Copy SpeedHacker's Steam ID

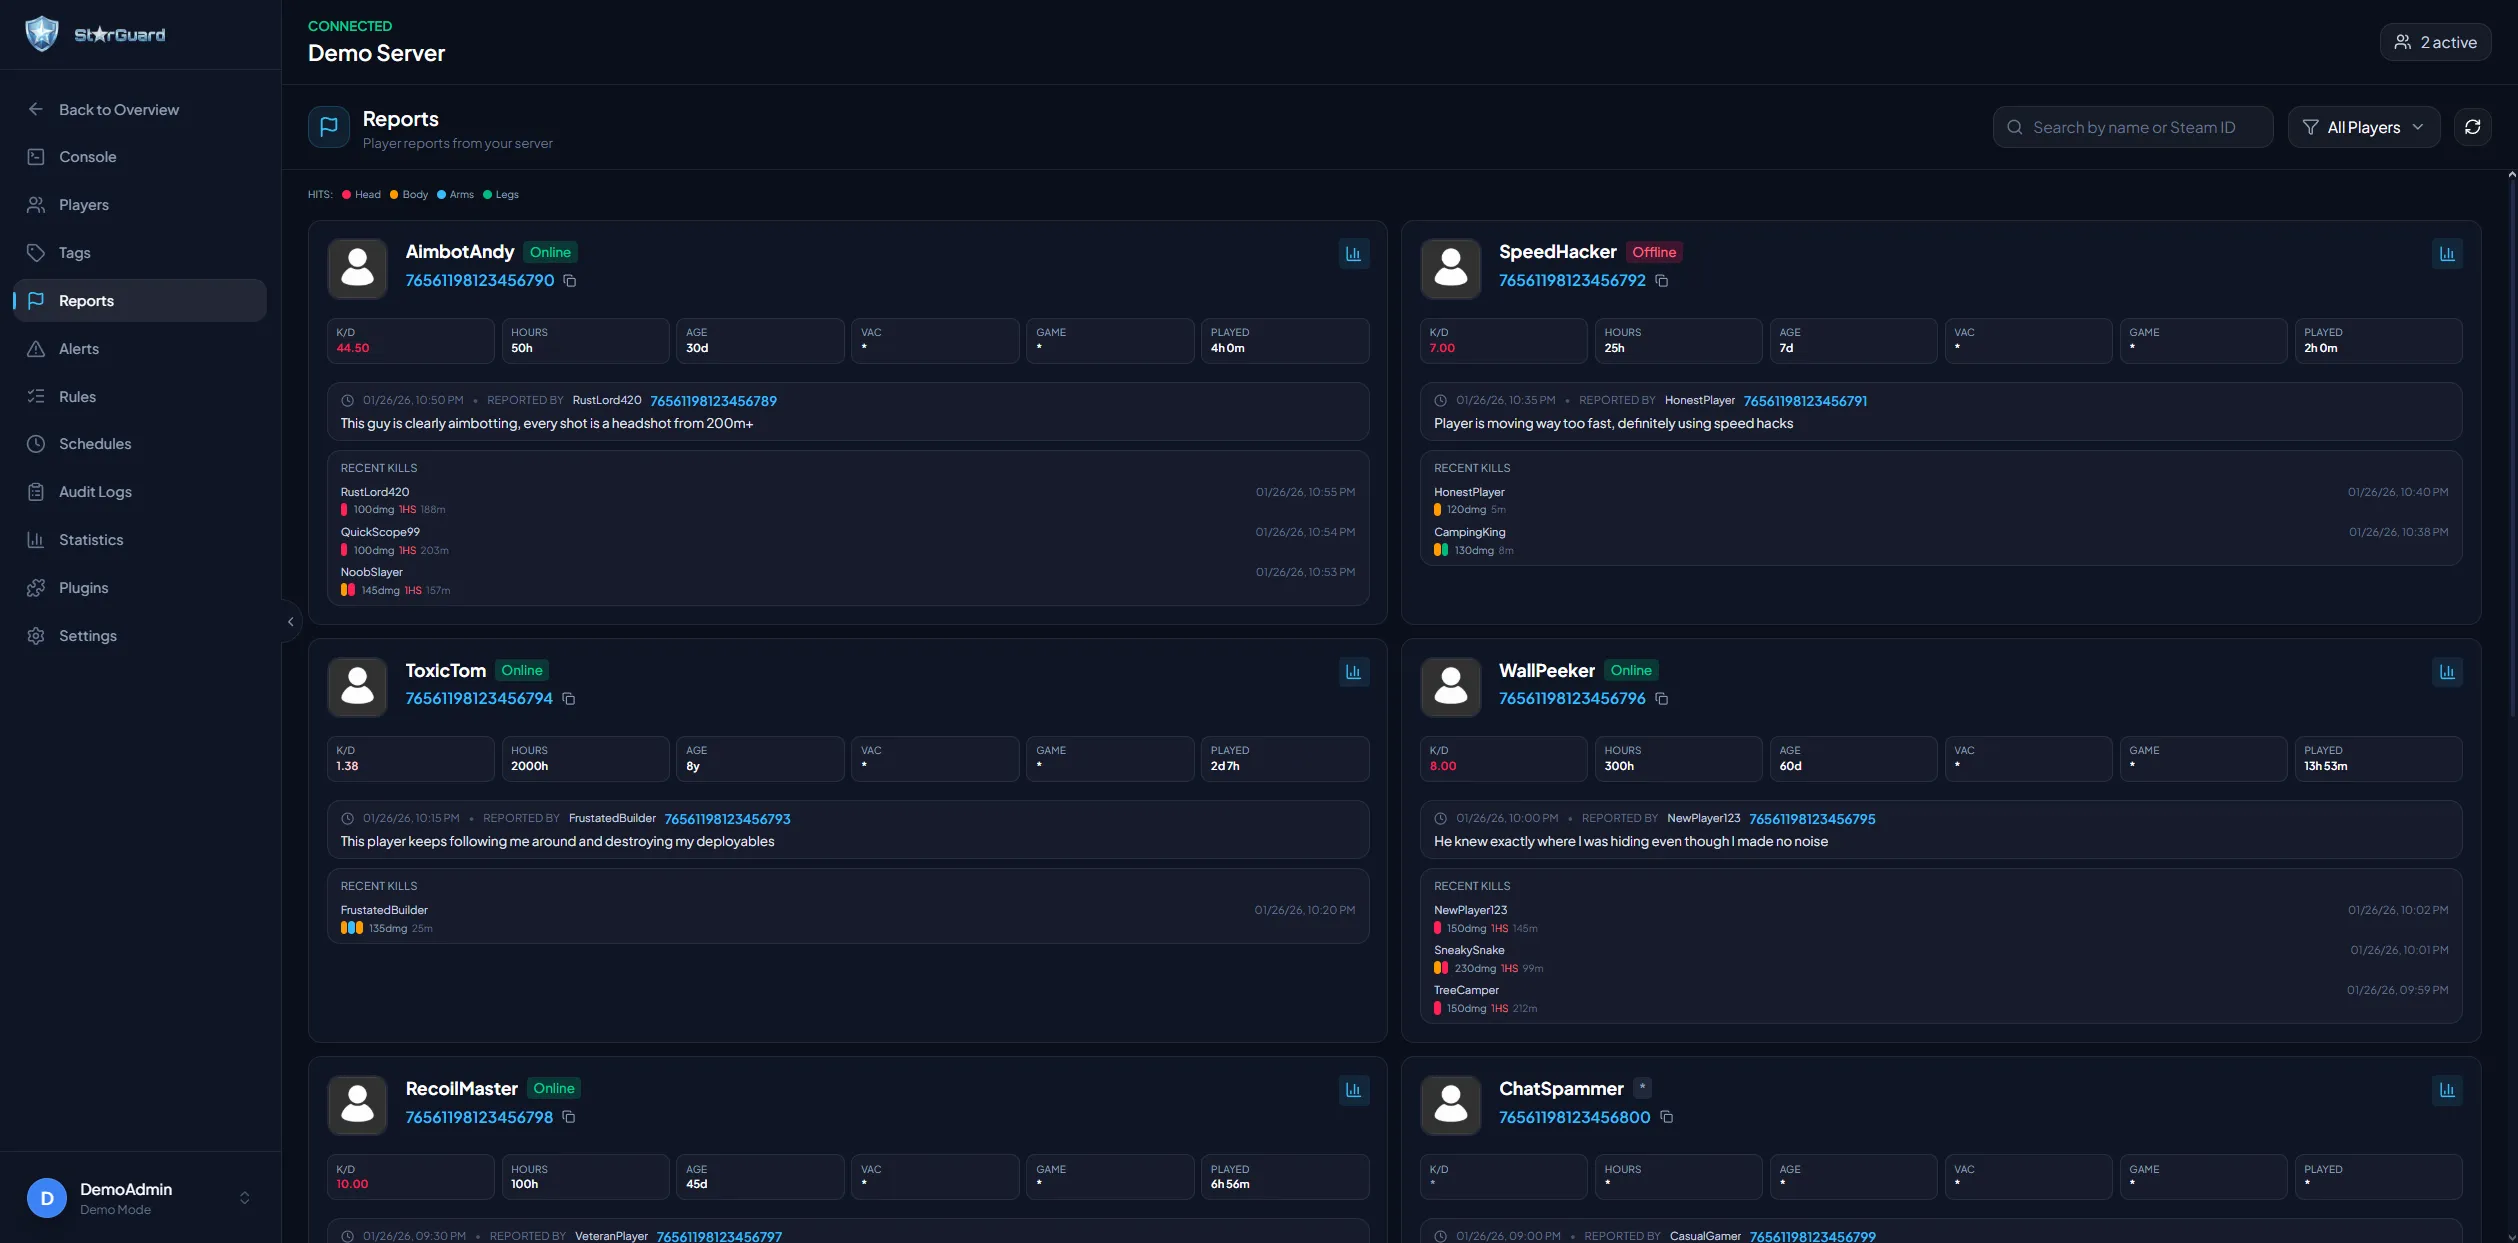[1663, 281]
